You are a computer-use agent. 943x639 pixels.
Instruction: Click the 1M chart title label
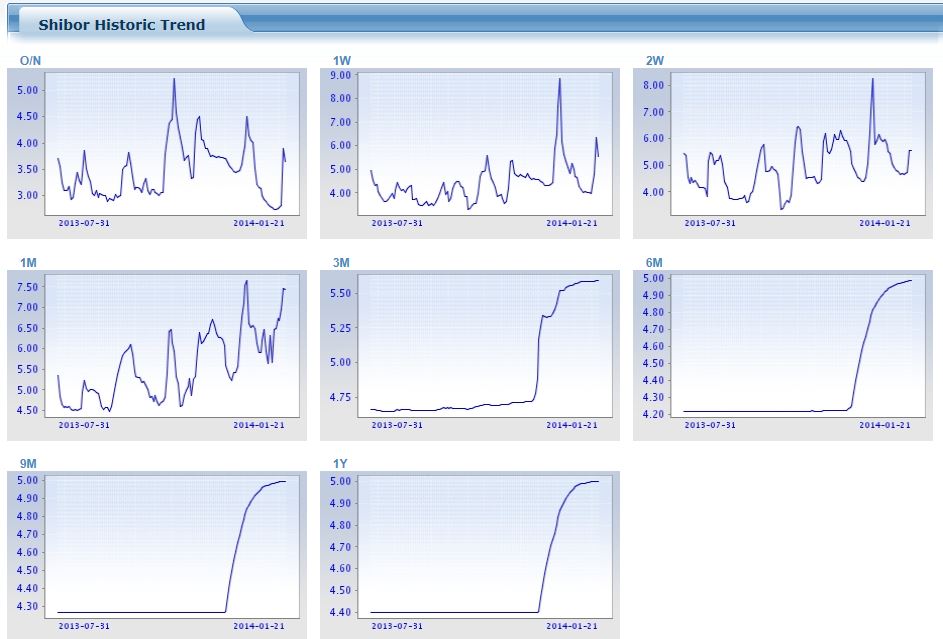pos(28,263)
